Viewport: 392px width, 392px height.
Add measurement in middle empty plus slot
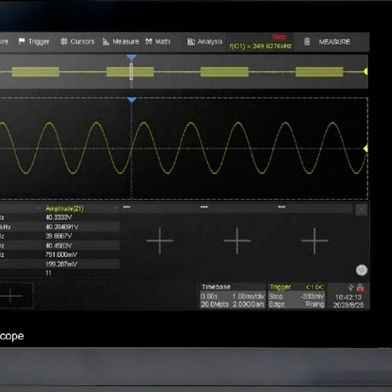tap(237, 241)
